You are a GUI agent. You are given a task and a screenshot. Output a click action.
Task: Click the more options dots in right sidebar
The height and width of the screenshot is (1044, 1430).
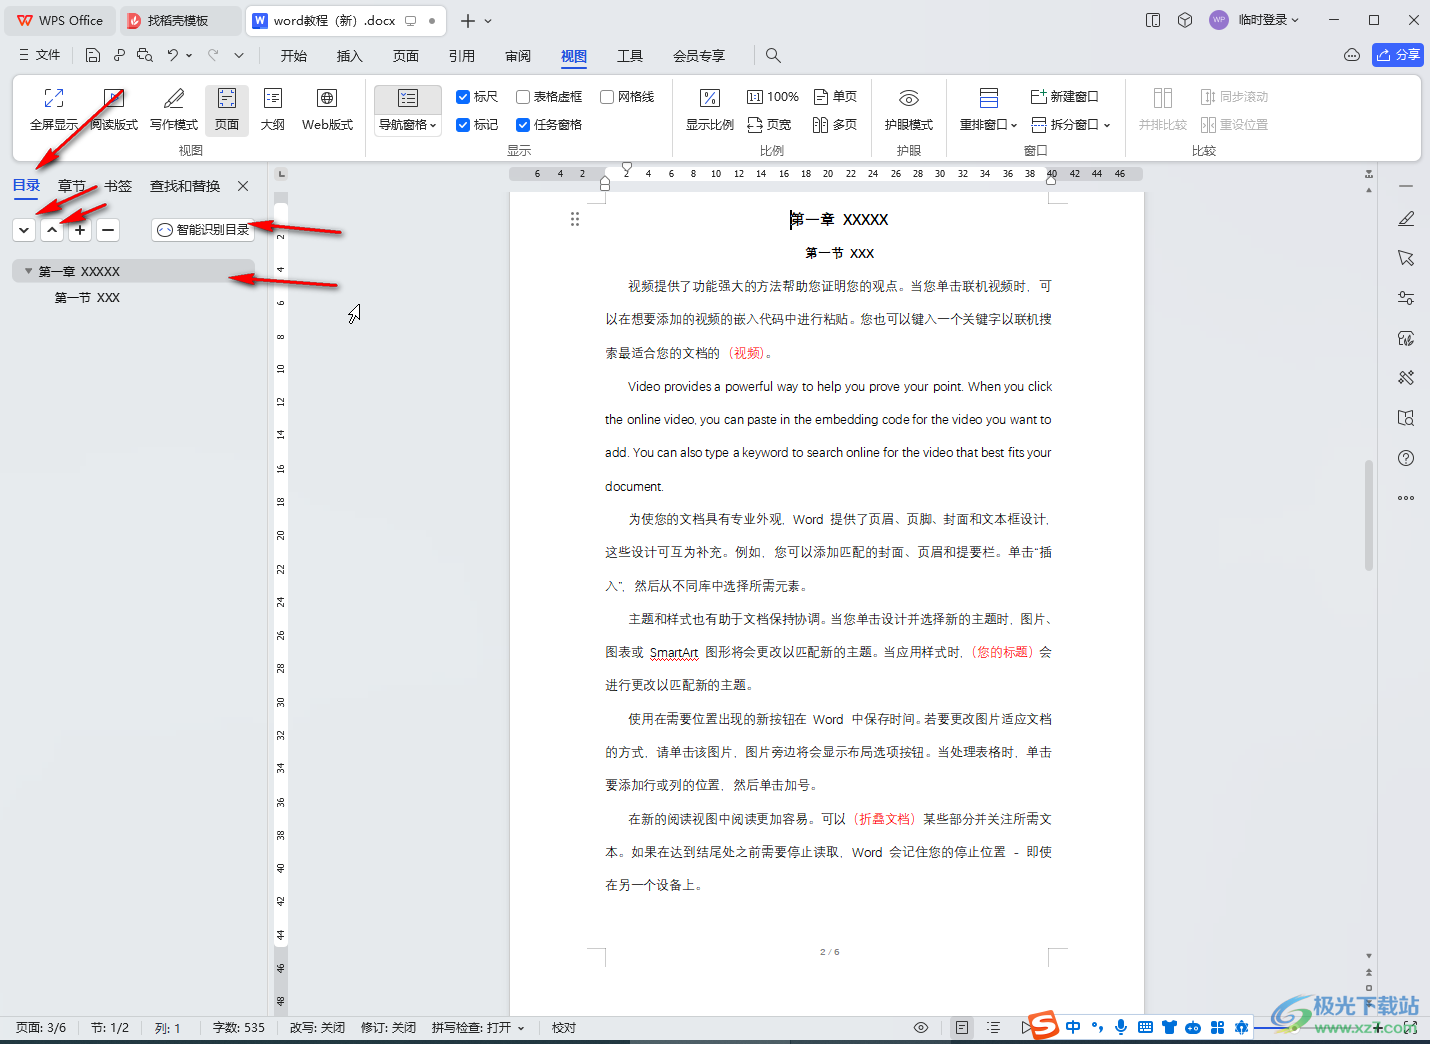click(x=1406, y=498)
